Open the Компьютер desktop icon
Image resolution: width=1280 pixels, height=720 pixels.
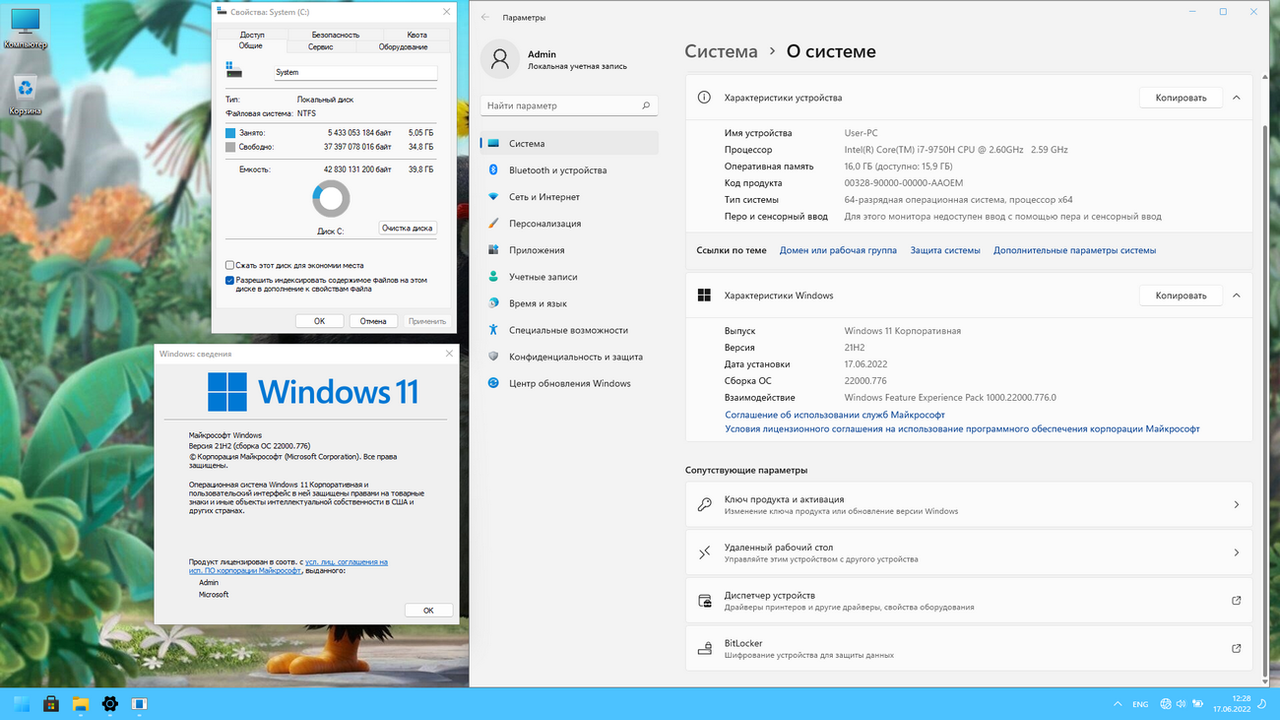(25, 30)
